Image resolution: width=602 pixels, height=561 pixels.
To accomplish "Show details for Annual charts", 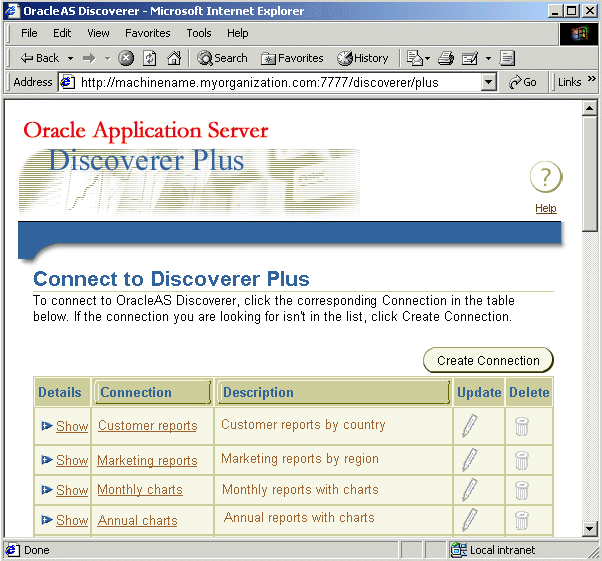I will (72, 520).
